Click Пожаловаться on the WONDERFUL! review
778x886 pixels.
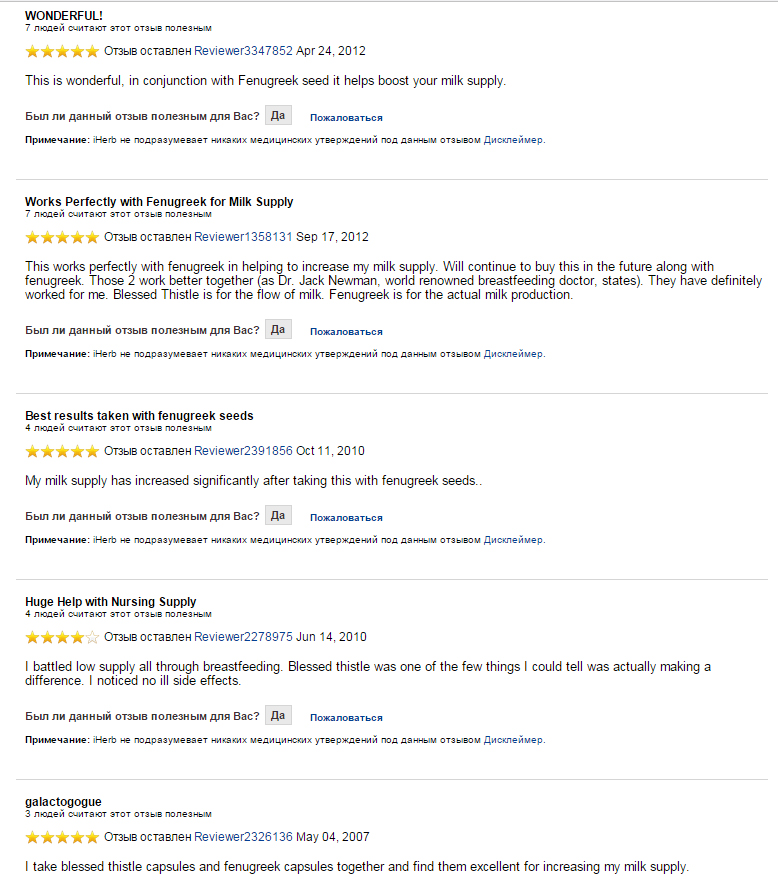[x=346, y=118]
